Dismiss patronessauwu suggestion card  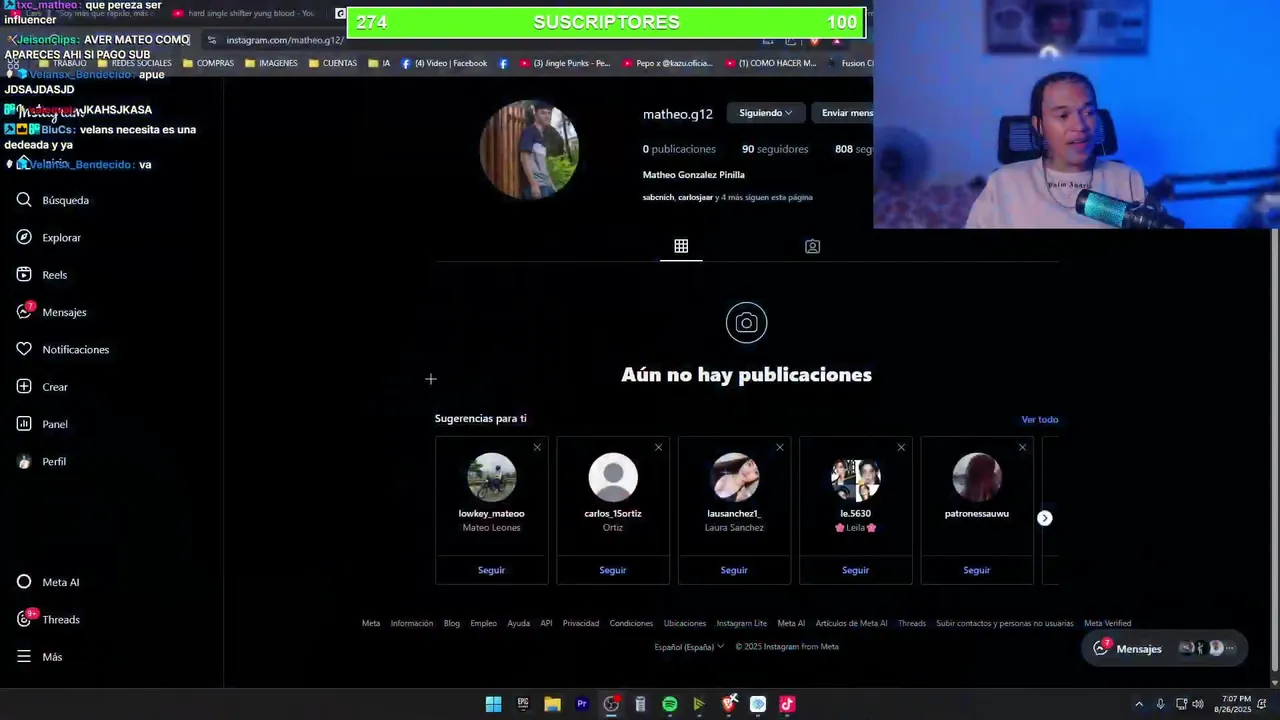[1022, 447]
